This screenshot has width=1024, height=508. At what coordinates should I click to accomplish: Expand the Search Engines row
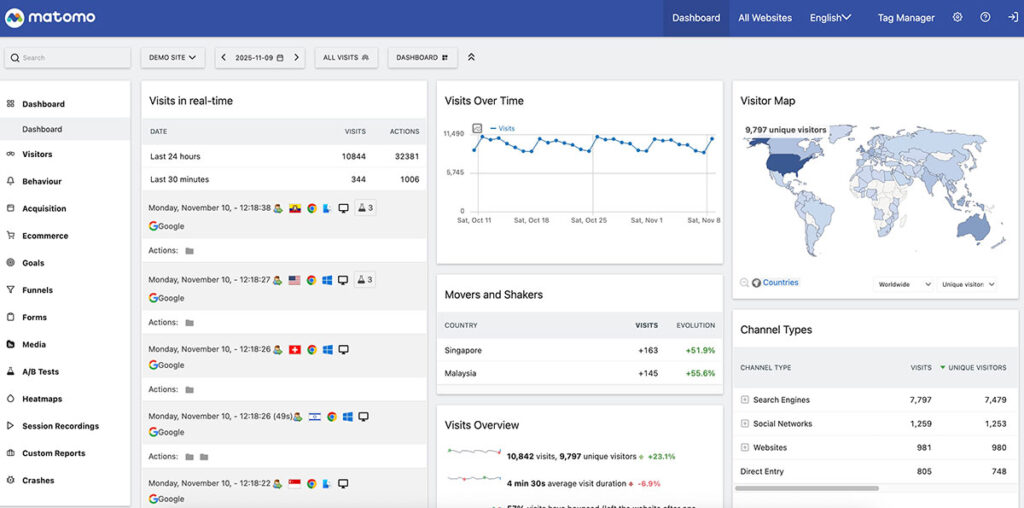click(744, 400)
